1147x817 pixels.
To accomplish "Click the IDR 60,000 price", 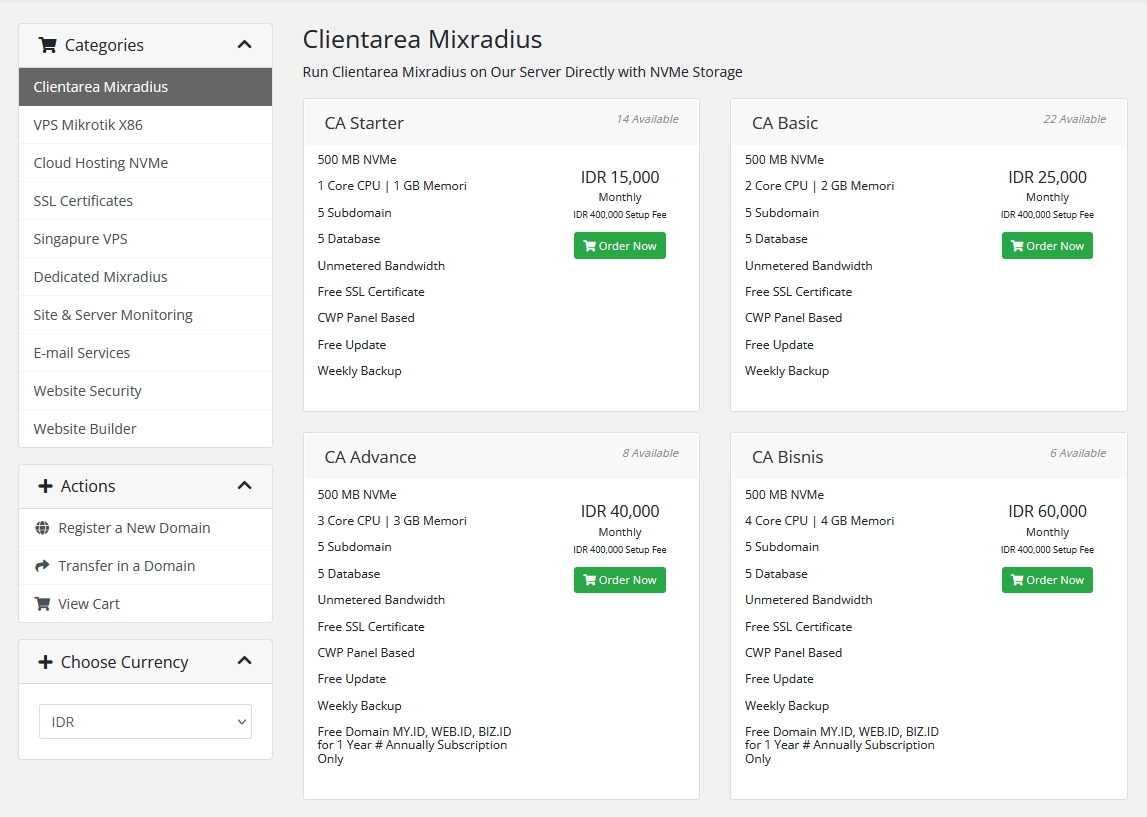I will click(x=1047, y=511).
